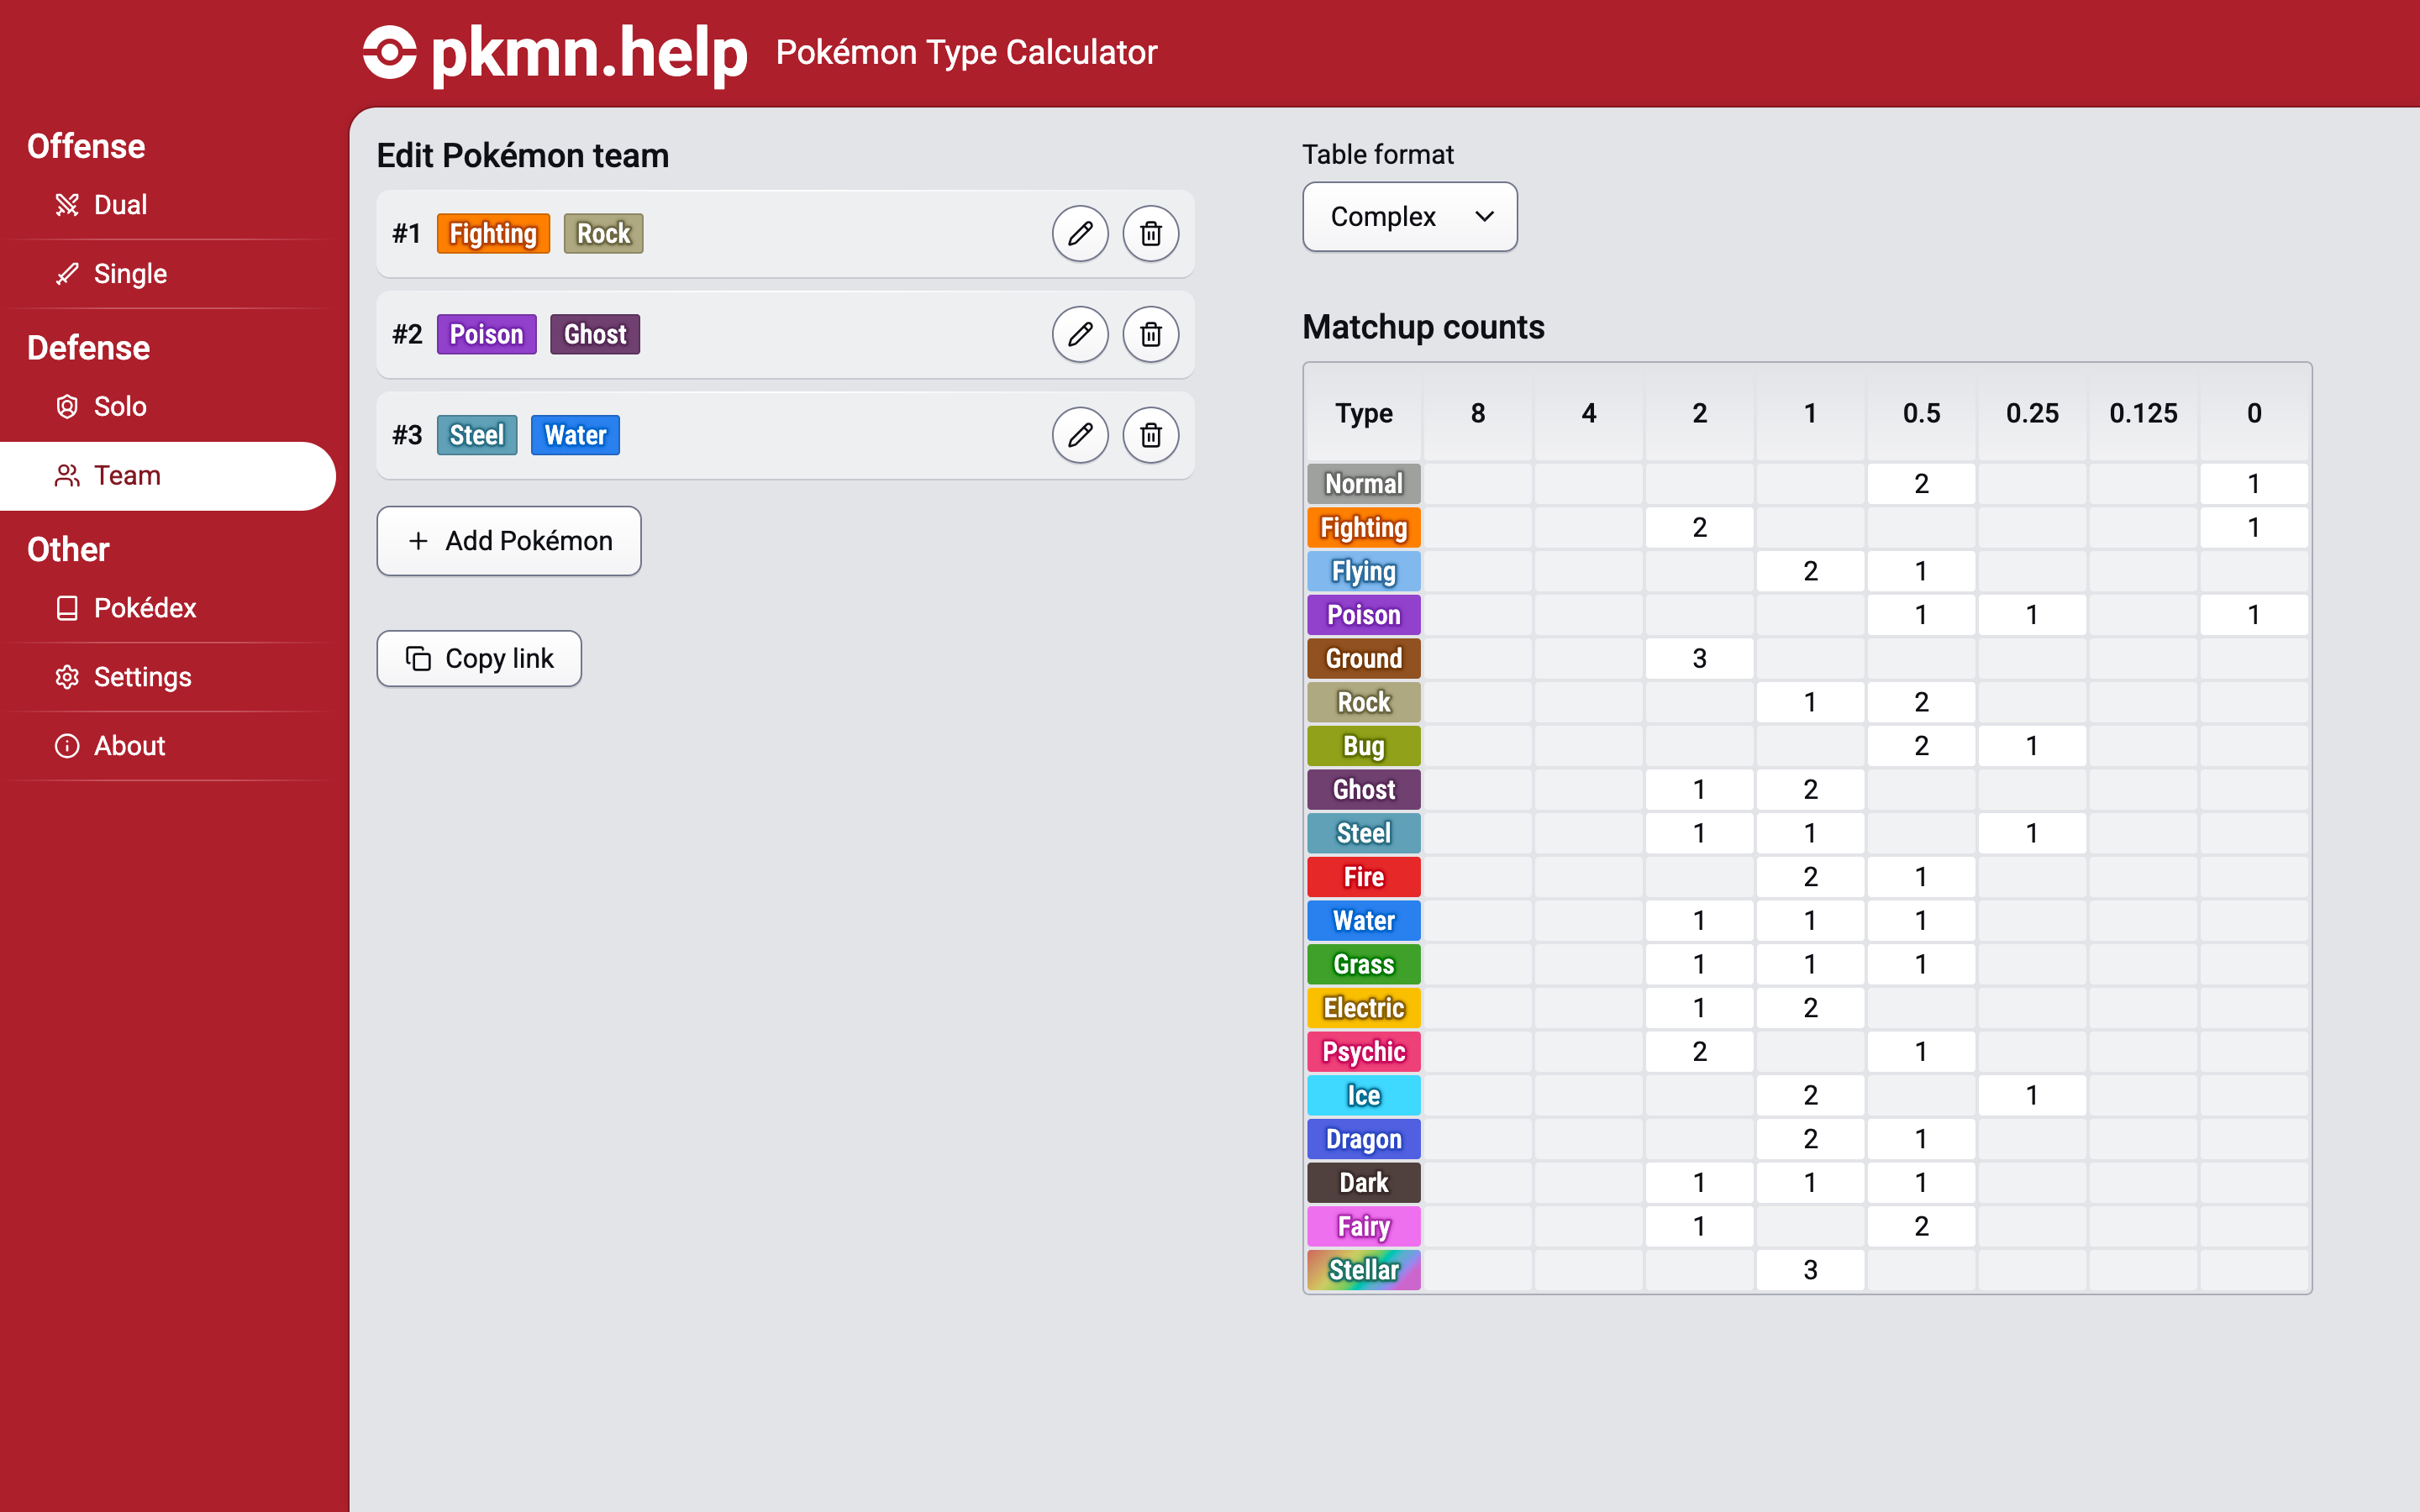Switch to Defense Solo page
Viewport: 2420px width, 1512px height.
coord(120,407)
